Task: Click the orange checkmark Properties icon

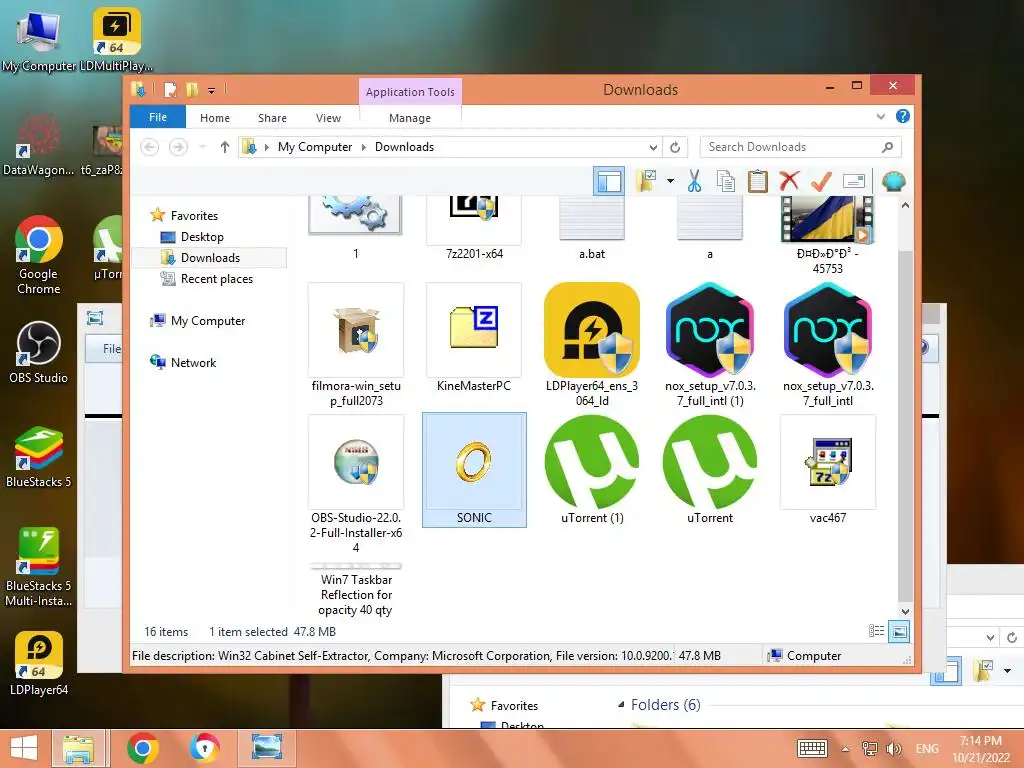Action: [x=821, y=181]
